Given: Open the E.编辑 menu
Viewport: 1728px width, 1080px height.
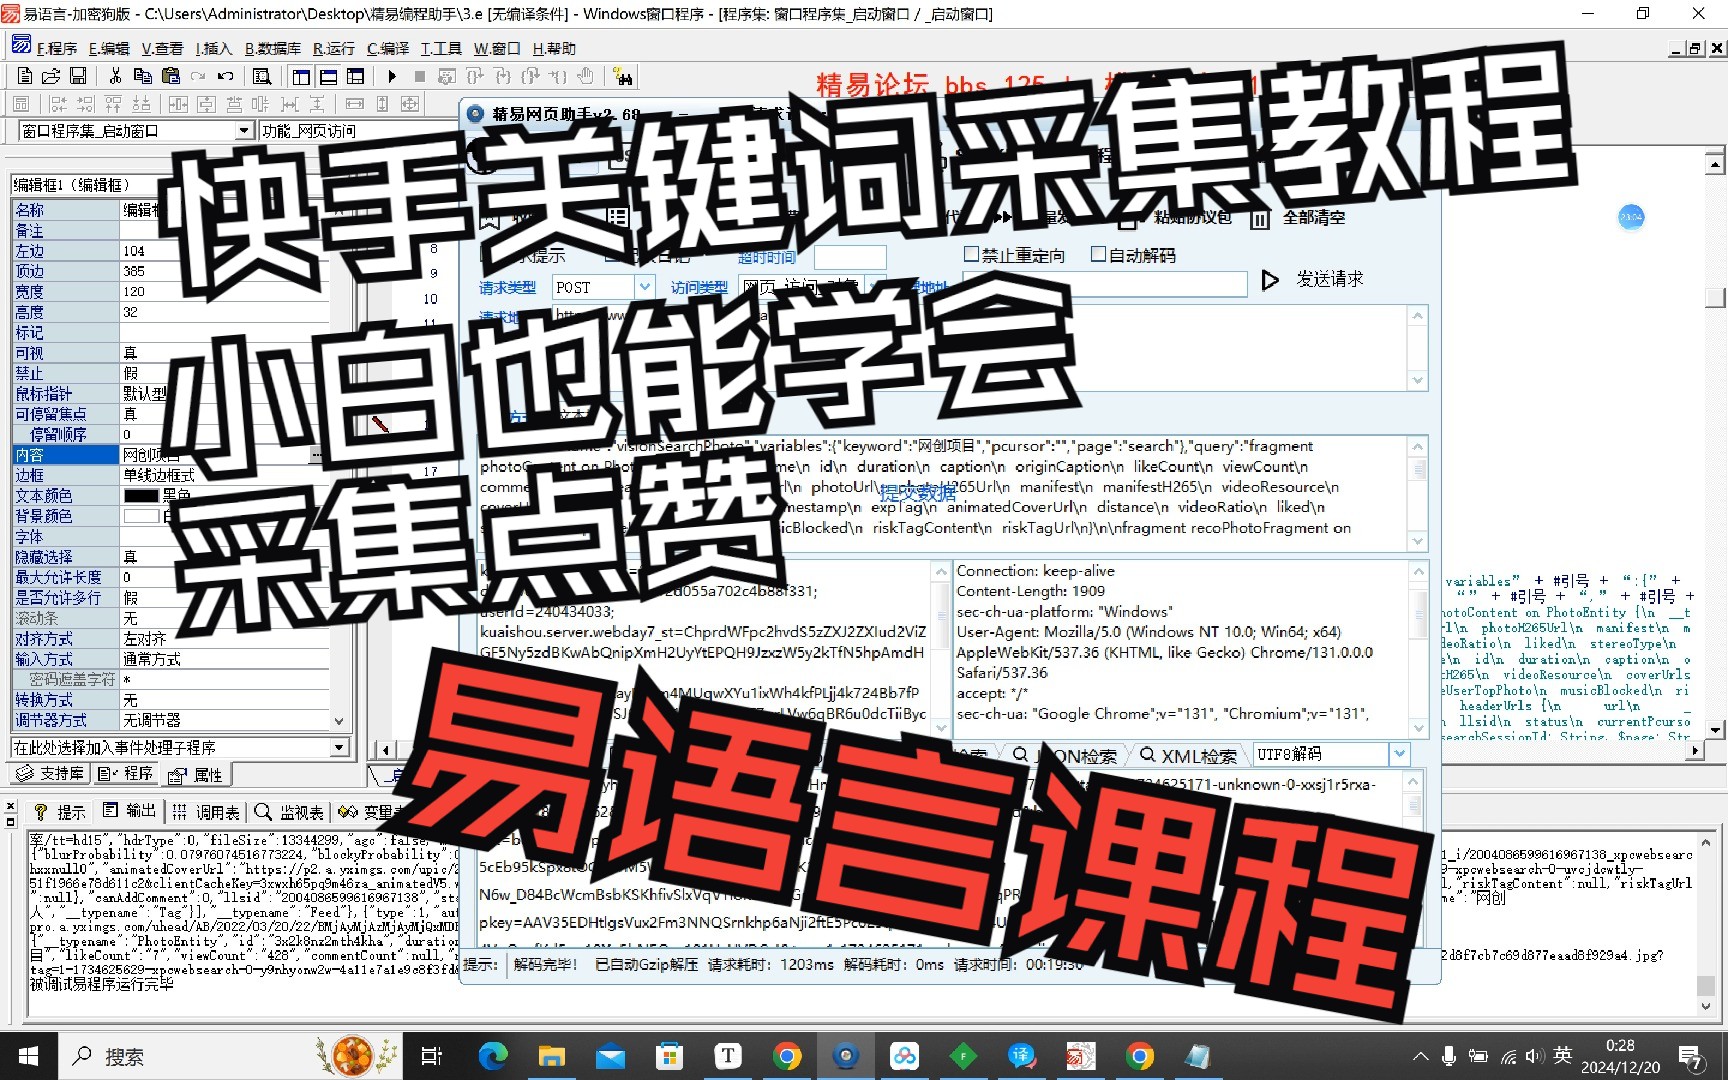Looking at the screenshot, I should 109,48.
